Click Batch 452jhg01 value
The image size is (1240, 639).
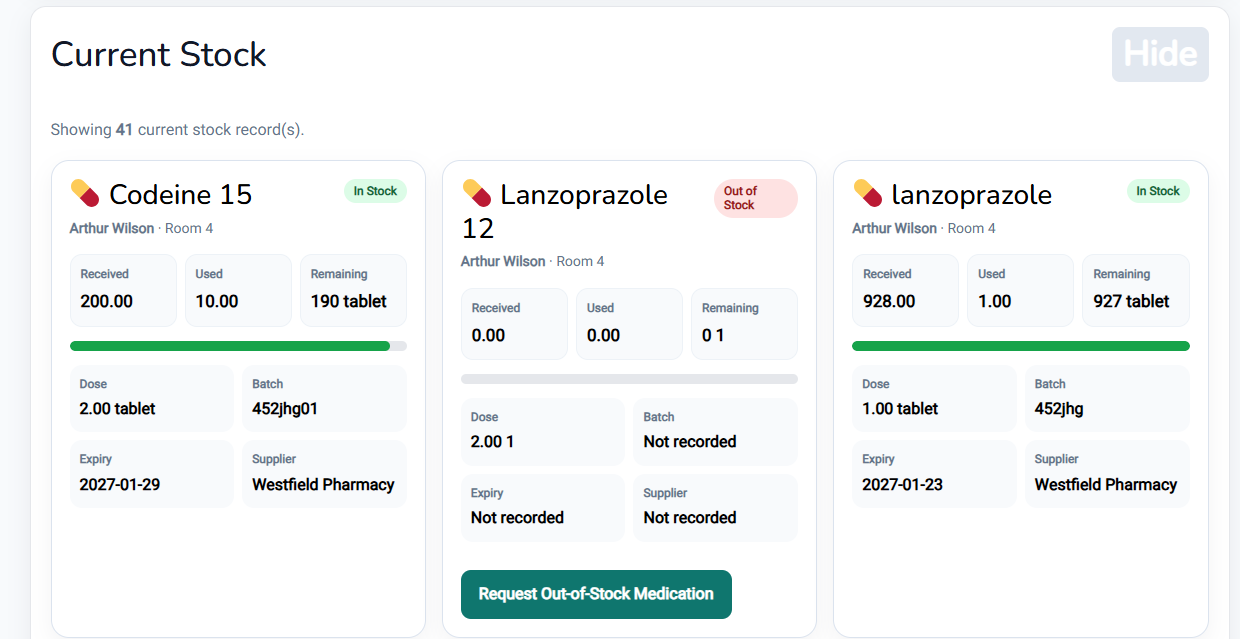(285, 408)
